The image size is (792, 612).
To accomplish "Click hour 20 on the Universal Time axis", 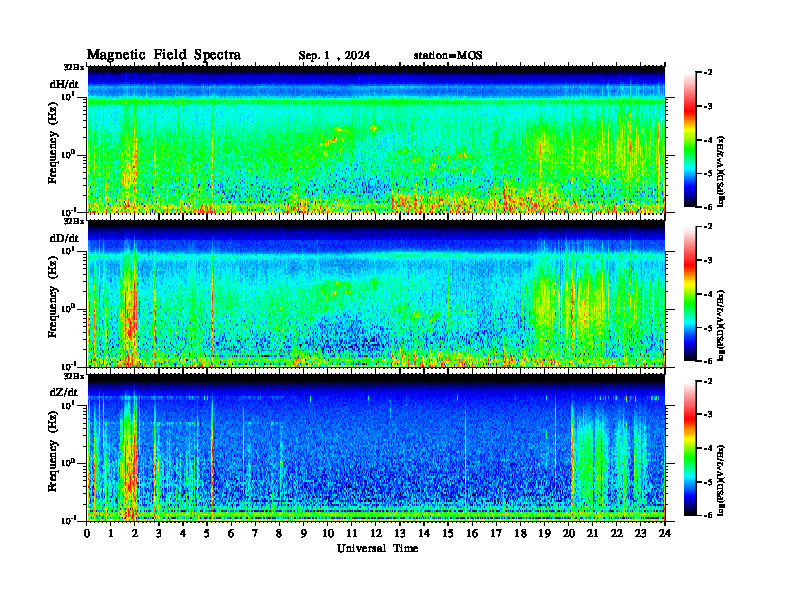I will point(568,533).
